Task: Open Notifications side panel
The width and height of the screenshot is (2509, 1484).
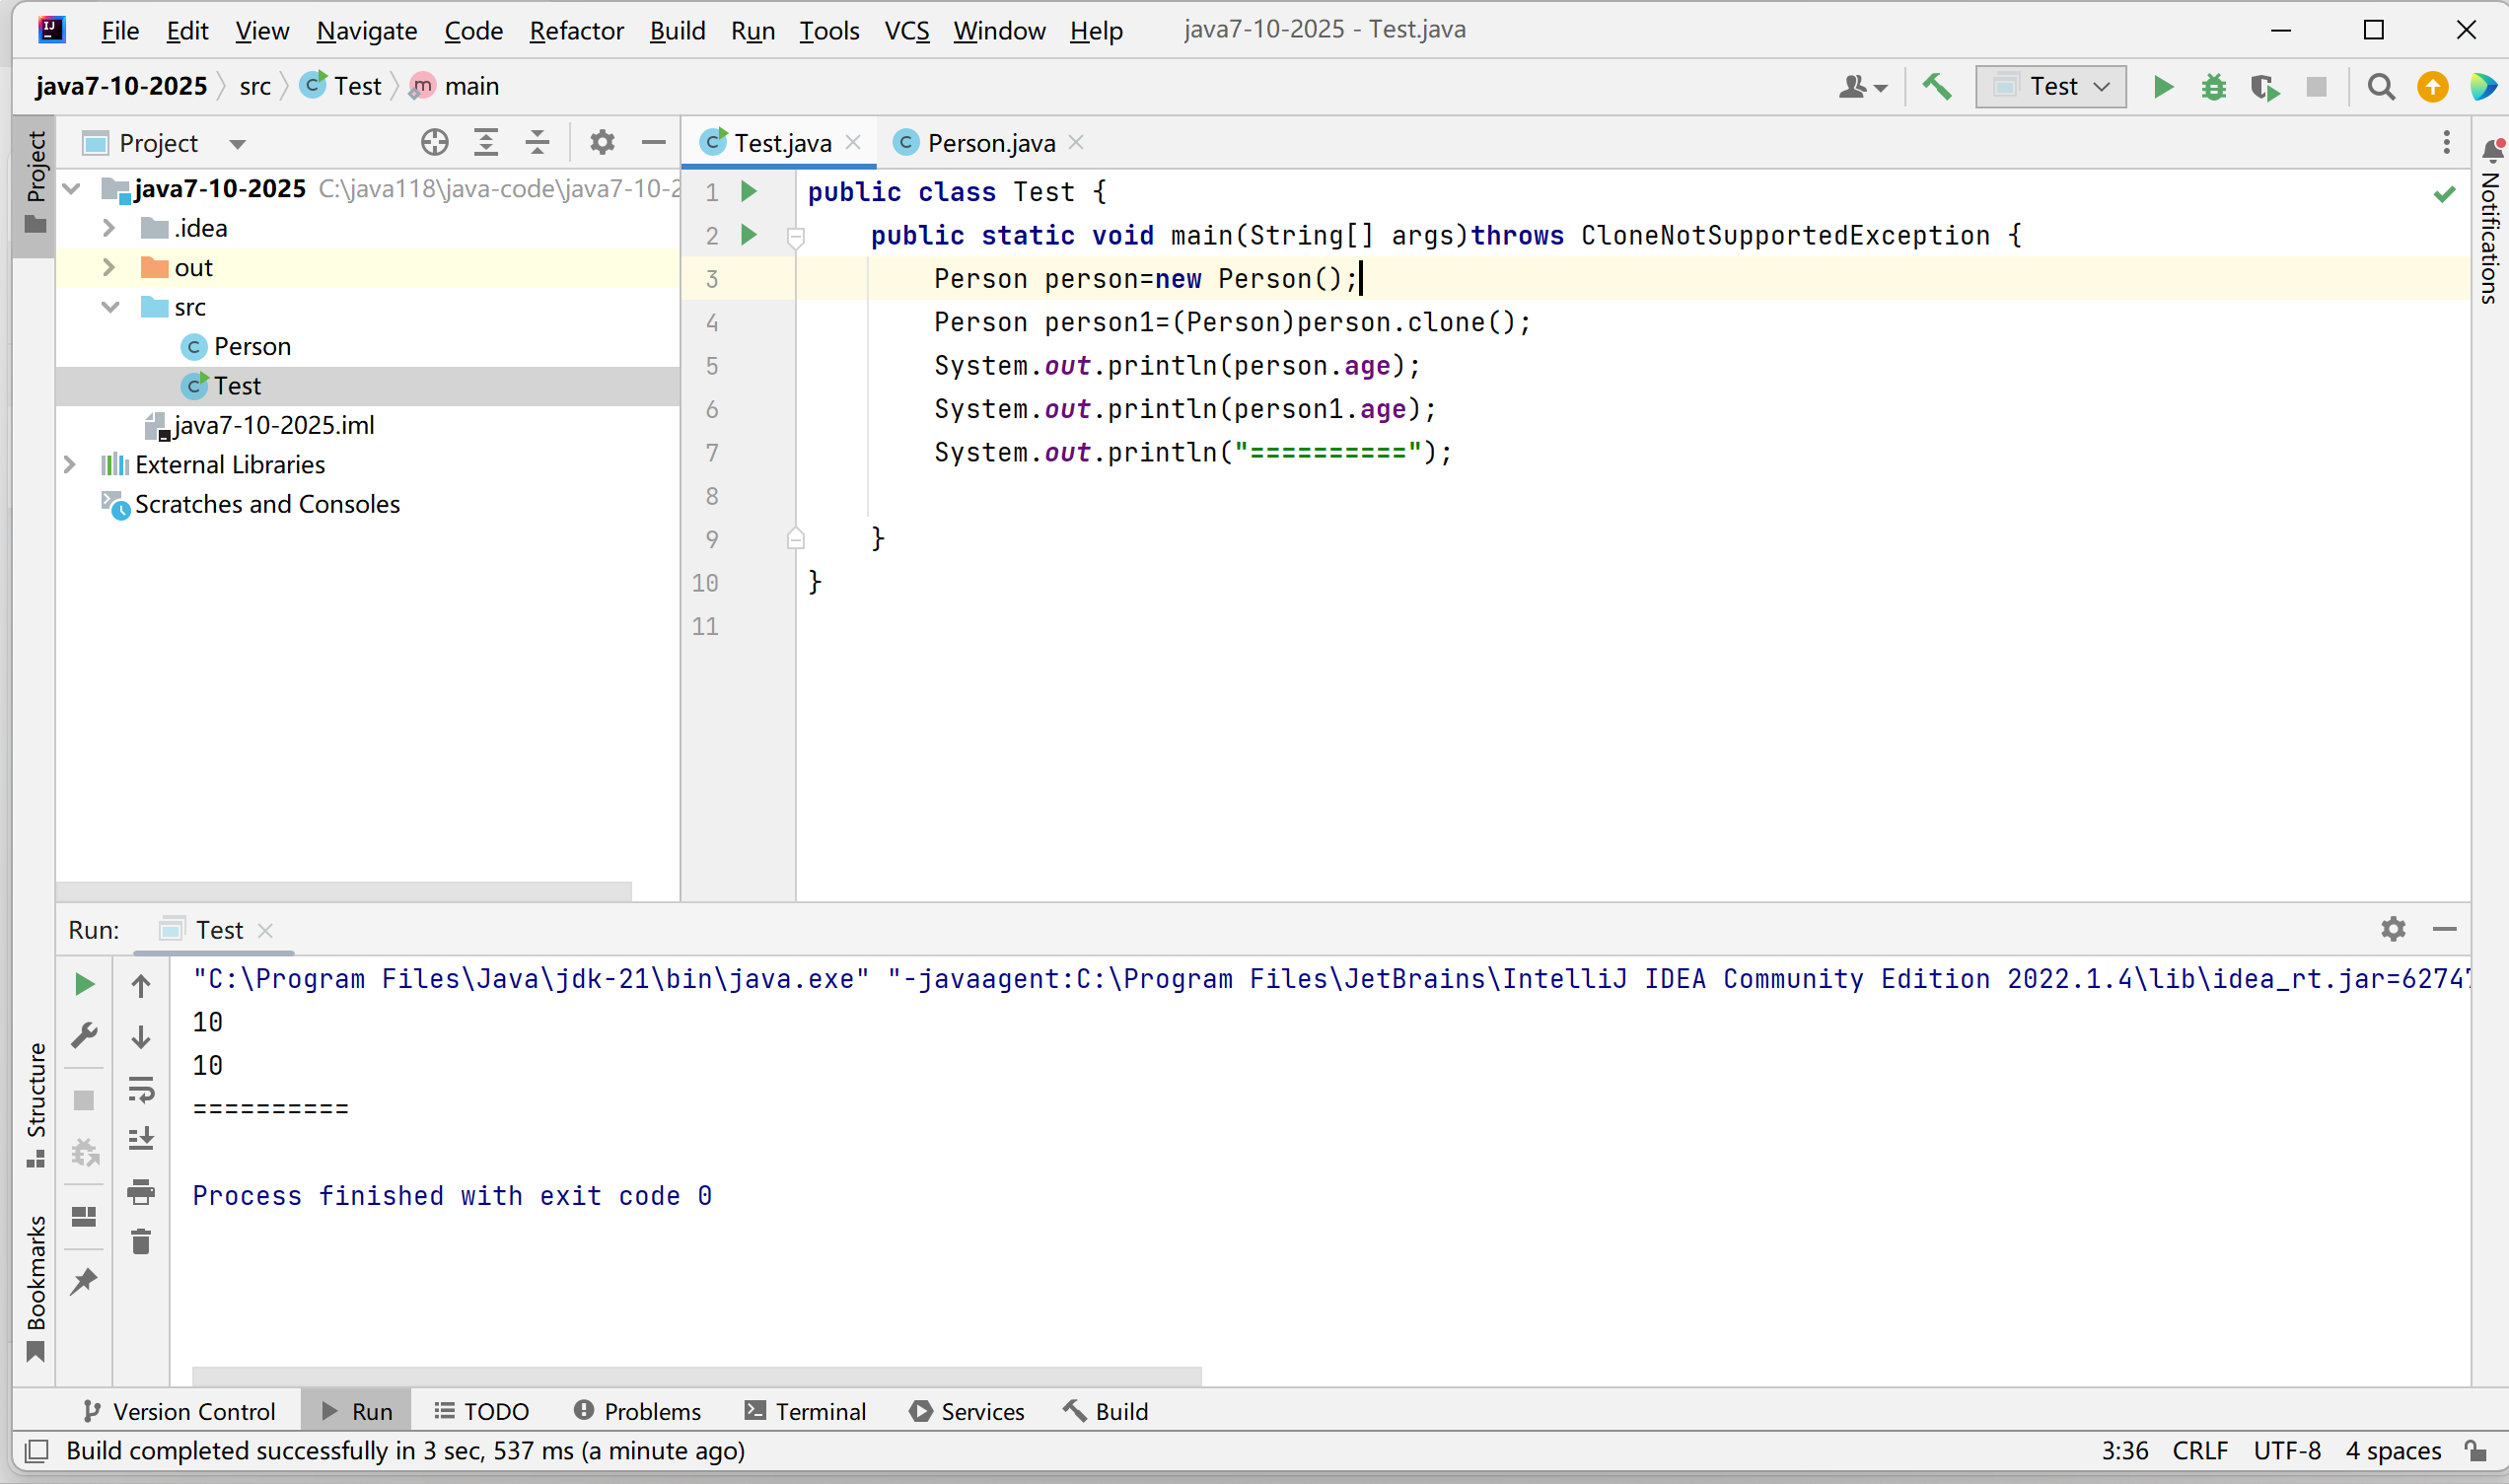Action: [x=2489, y=222]
